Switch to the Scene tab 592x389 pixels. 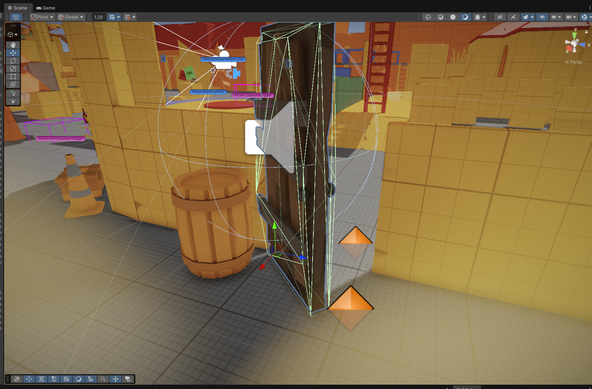coord(17,8)
